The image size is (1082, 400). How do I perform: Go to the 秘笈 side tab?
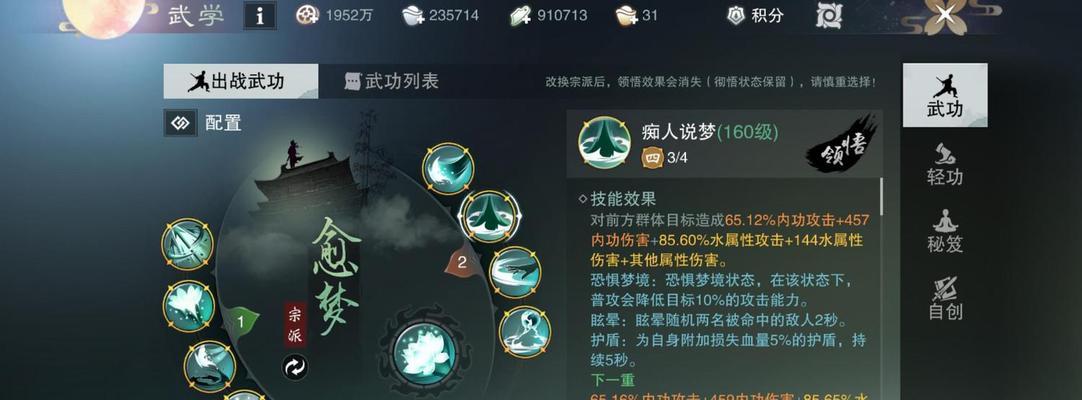tap(945, 231)
